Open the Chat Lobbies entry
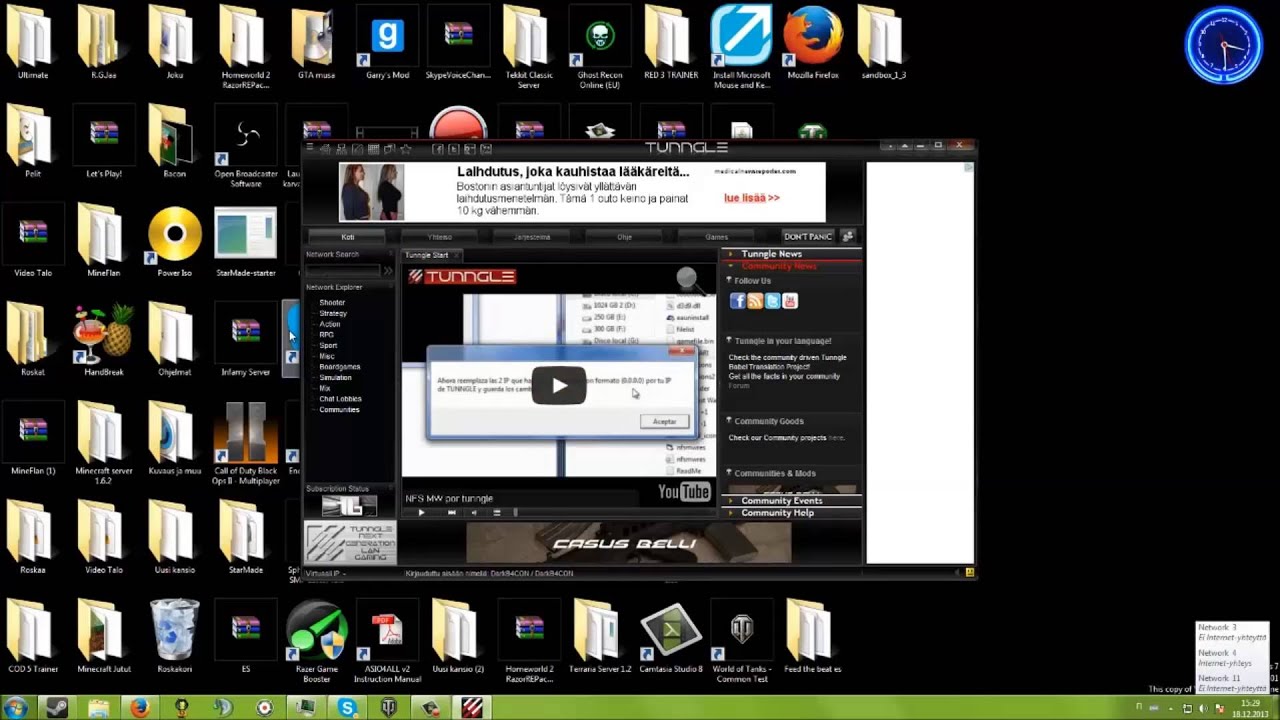The height and width of the screenshot is (720, 1280). 340,399
